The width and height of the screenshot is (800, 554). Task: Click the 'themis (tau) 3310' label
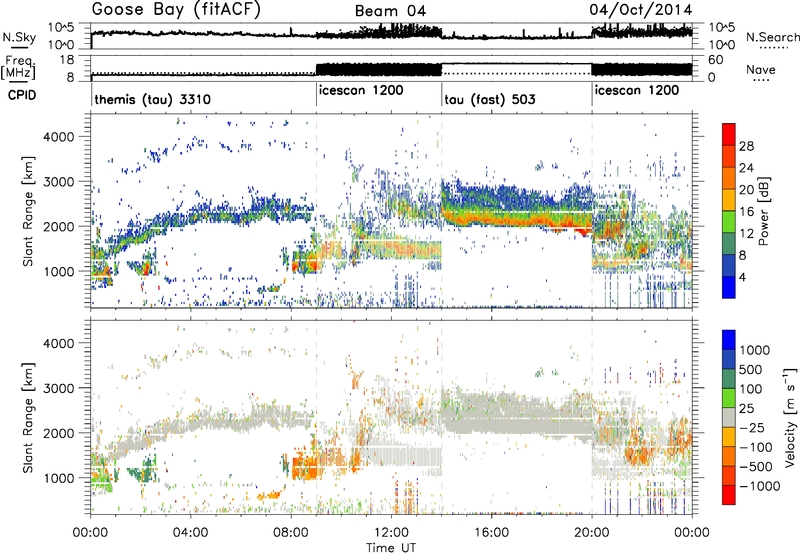153,99
